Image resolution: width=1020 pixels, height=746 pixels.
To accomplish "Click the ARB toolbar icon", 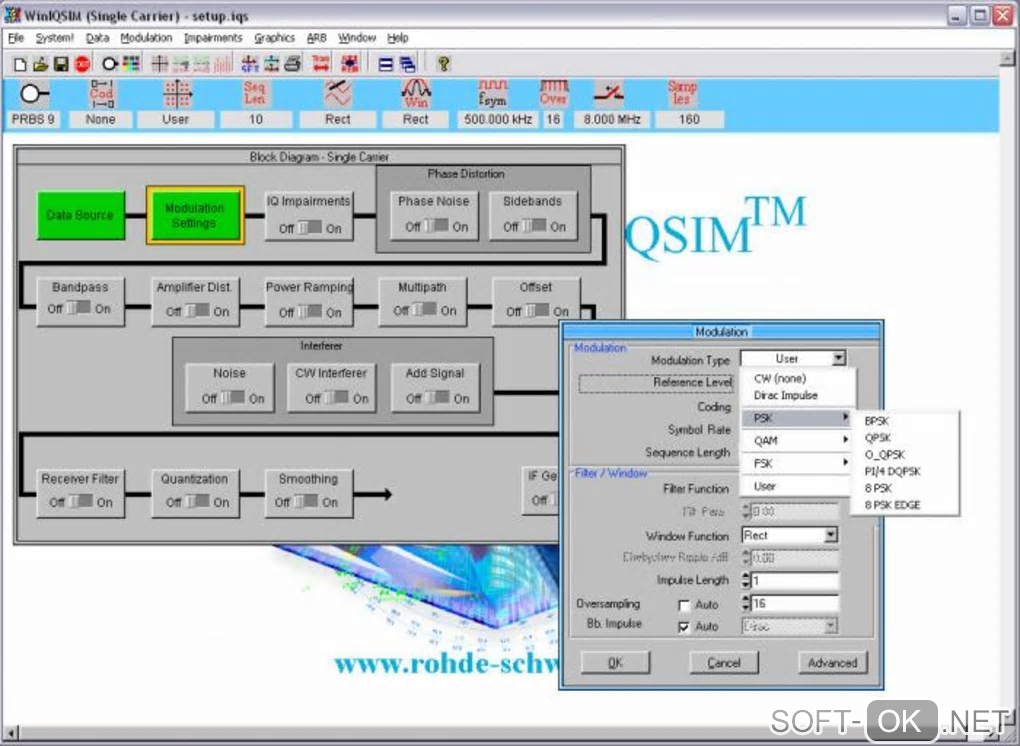I will 349,64.
